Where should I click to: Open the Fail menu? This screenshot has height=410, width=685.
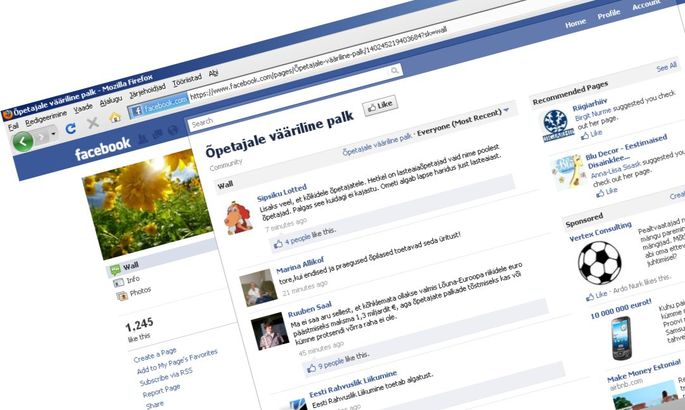click(x=13, y=126)
